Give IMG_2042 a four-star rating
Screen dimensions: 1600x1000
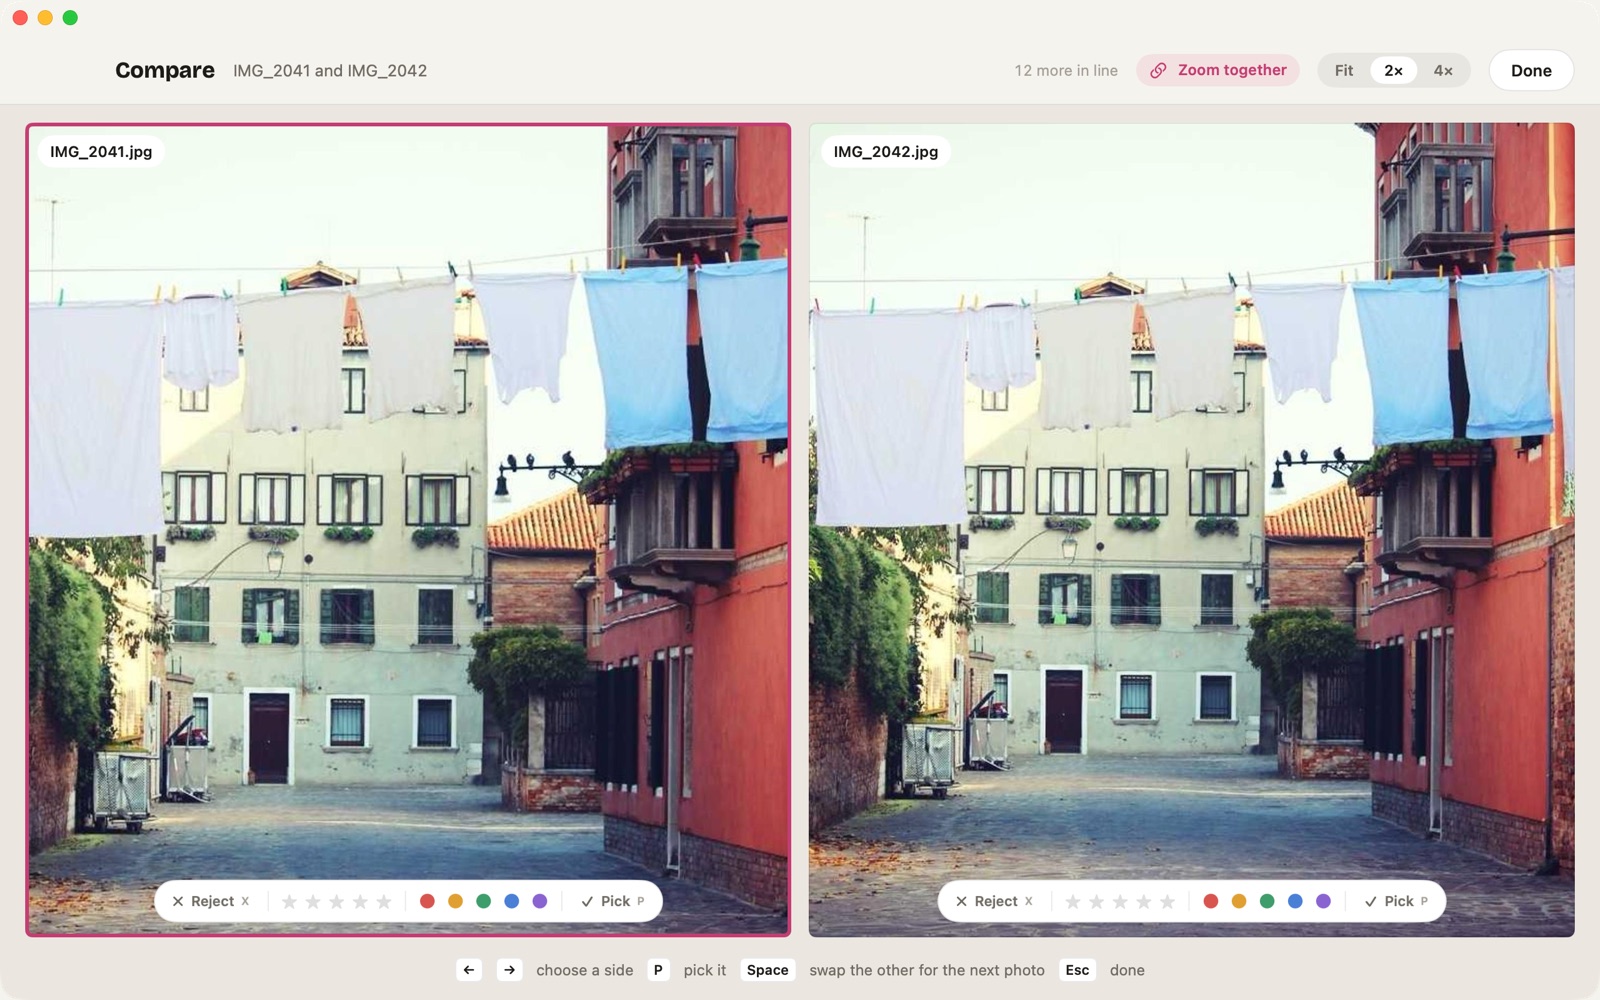[x=1144, y=902]
